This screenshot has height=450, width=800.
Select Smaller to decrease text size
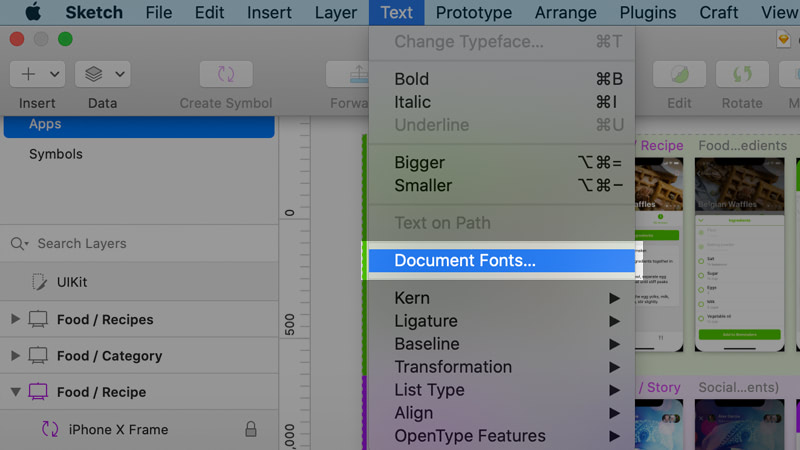tap(502, 185)
